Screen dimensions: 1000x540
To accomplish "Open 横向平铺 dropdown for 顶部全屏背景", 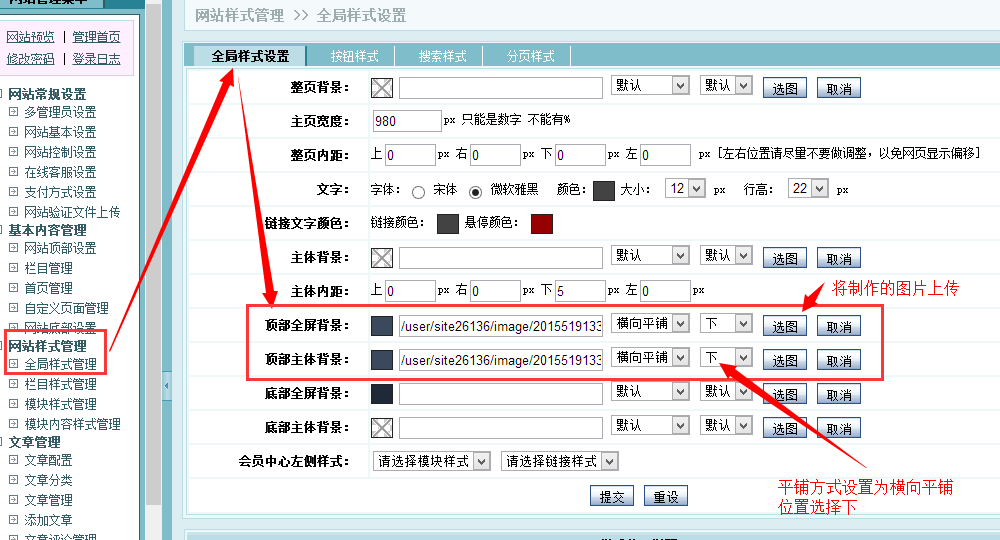I will point(650,323).
